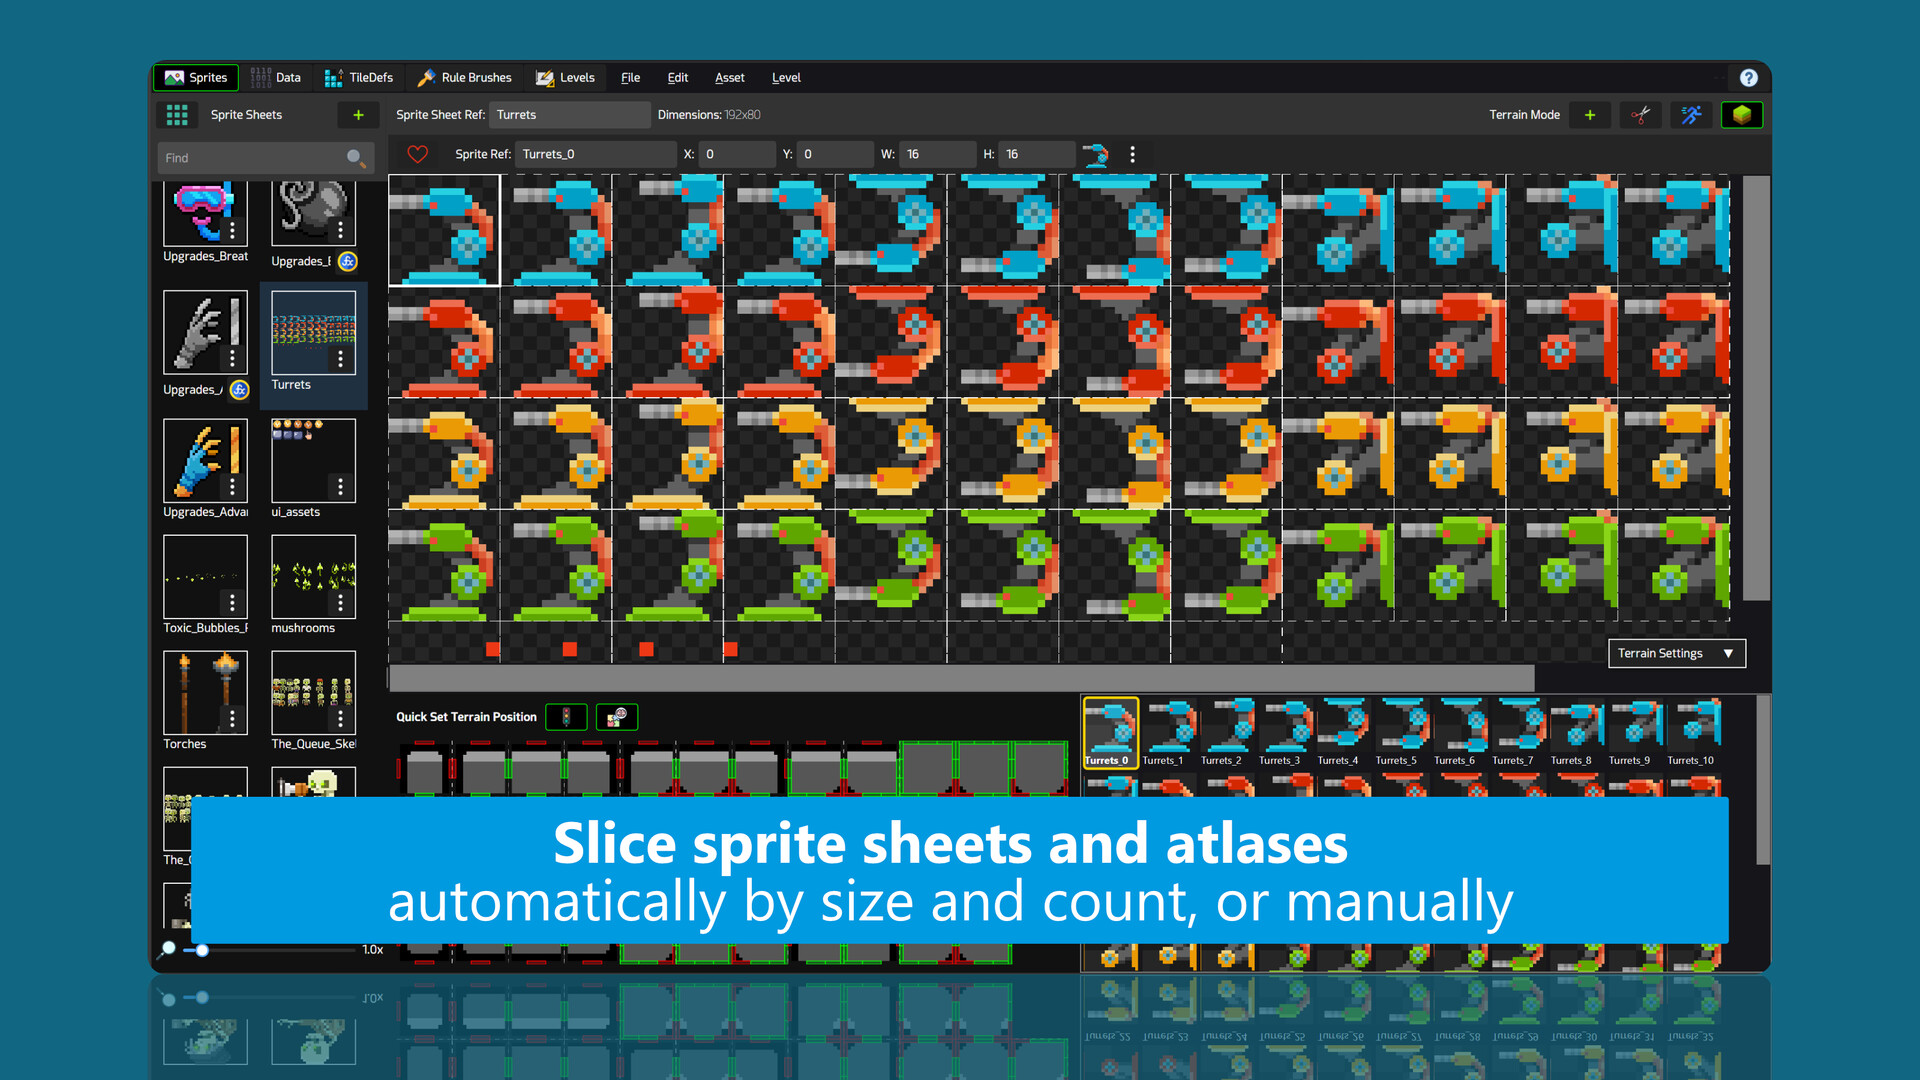This screenshot has height=1080, width=1920.
Task: Click the green plus beside Terrain Mode
Action: coord(1589,115)
